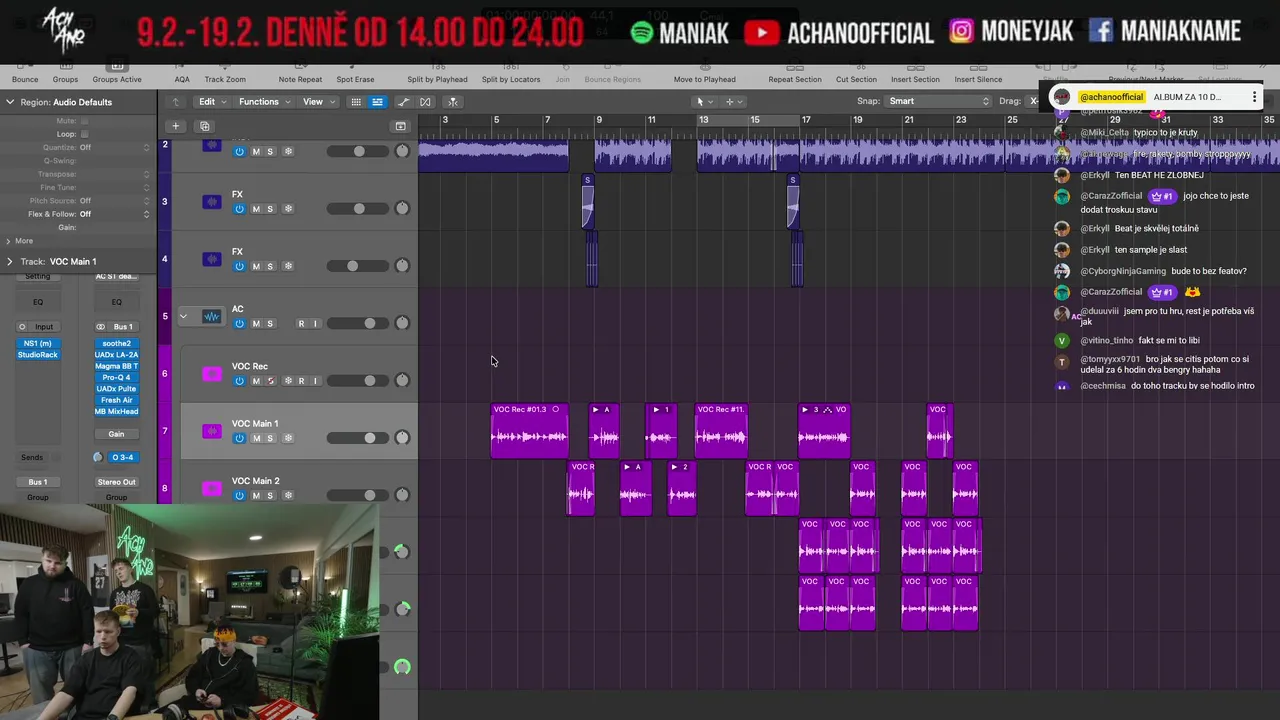Toggle power on the VOC Main 1 track

(x=239, y=438)
